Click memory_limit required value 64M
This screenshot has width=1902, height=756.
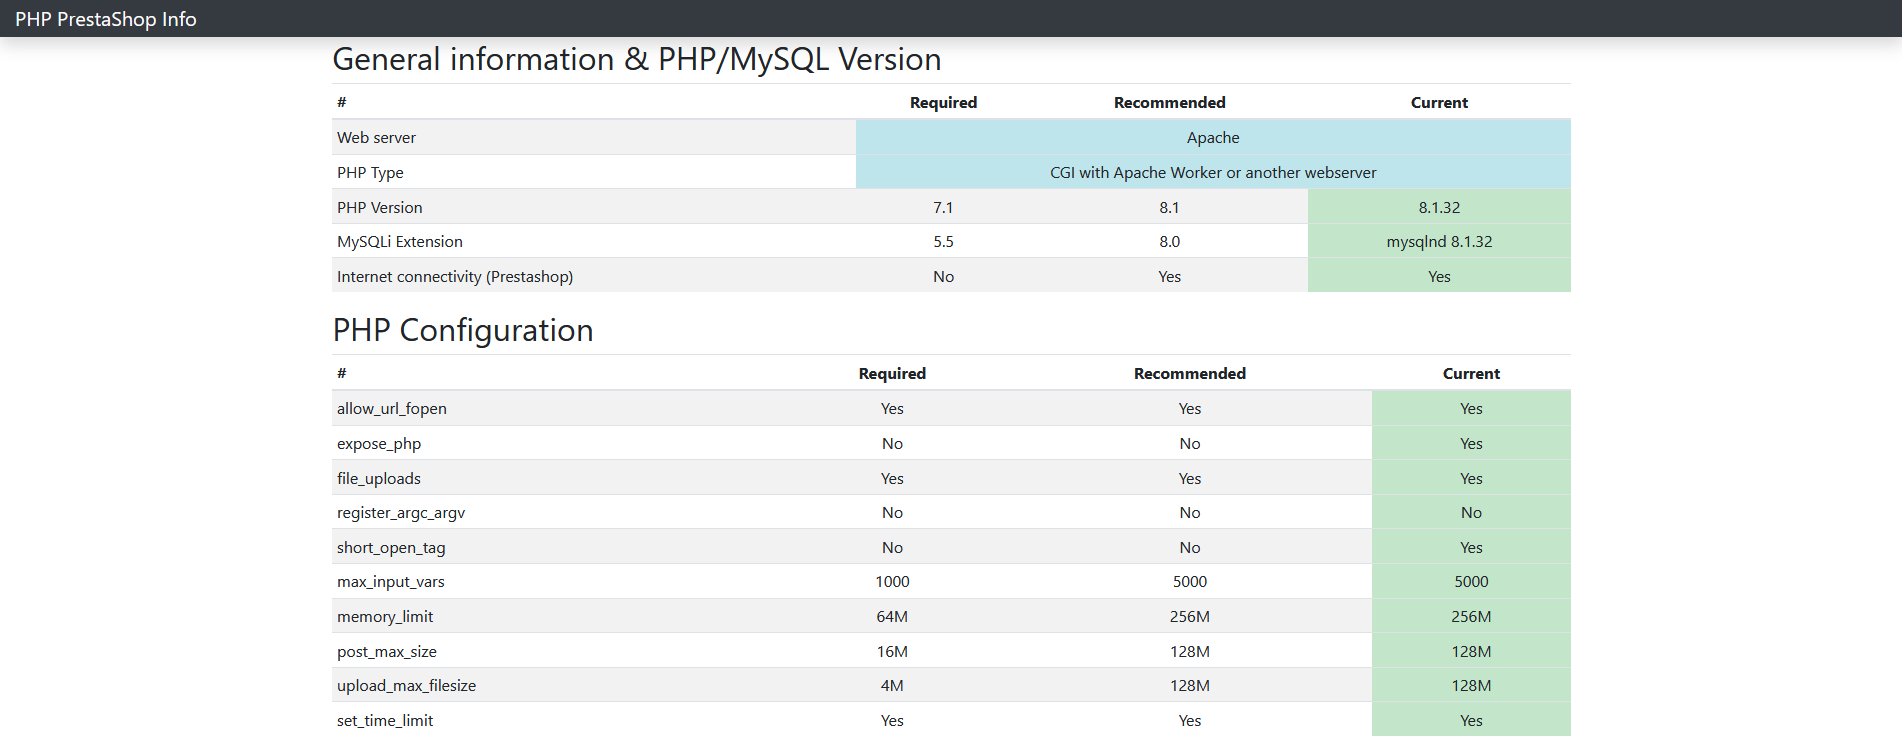click(892, 617)
